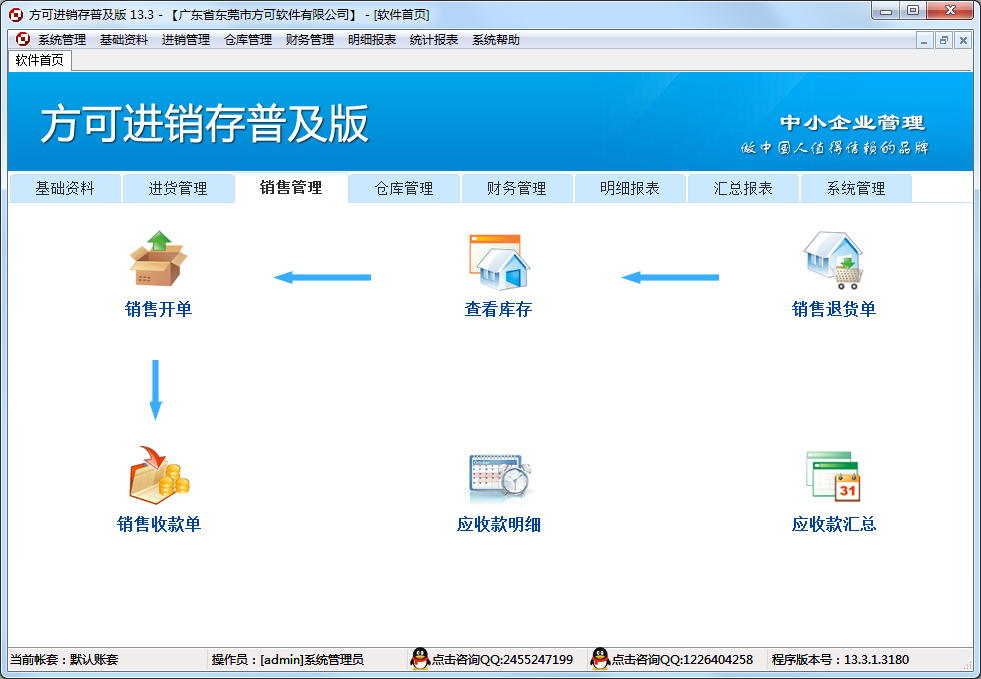Click the second QQ penguin icon in status bar

click(x=600, y=659)
